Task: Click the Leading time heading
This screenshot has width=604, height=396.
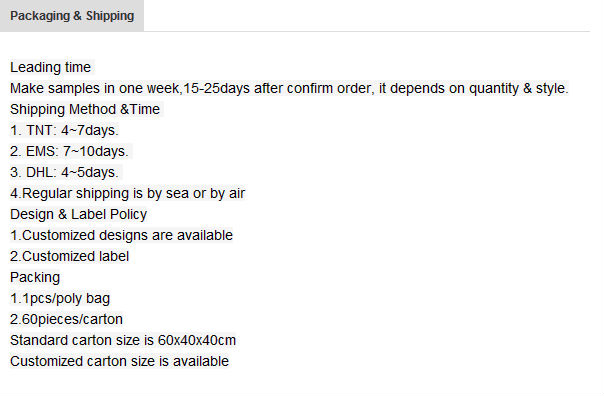Action: (50, 67)
